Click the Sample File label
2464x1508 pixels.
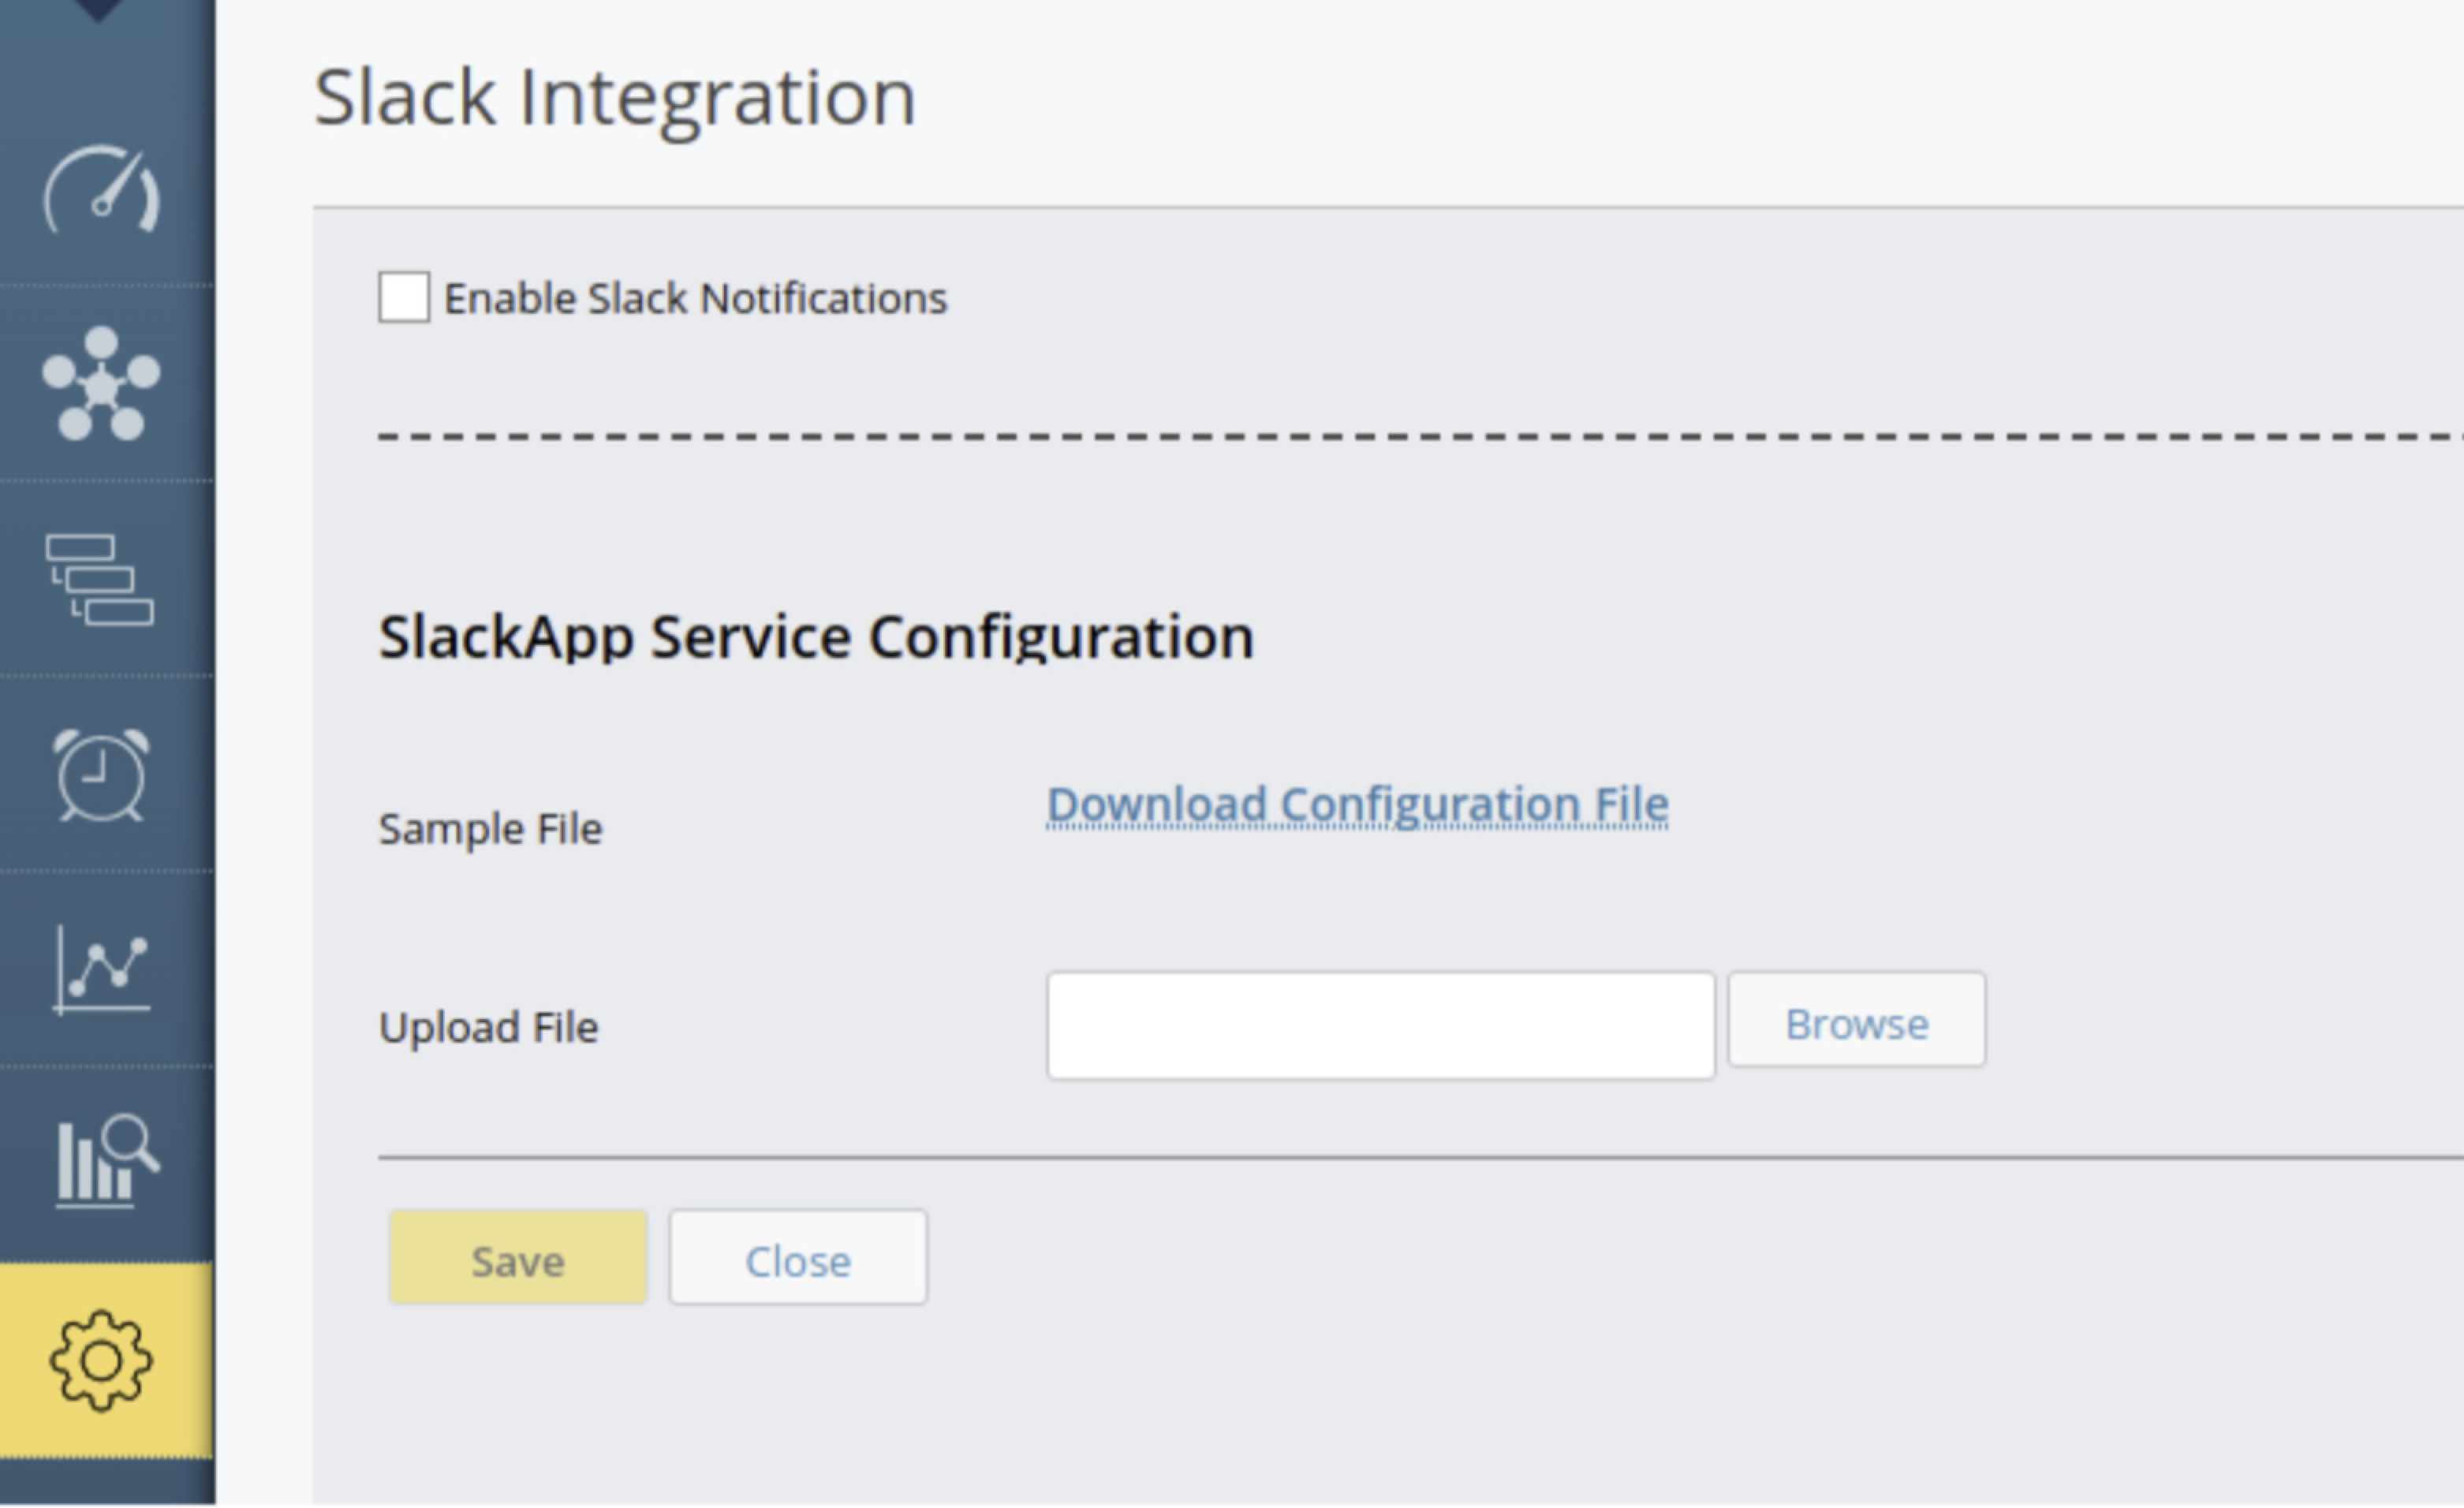[491, 830]
